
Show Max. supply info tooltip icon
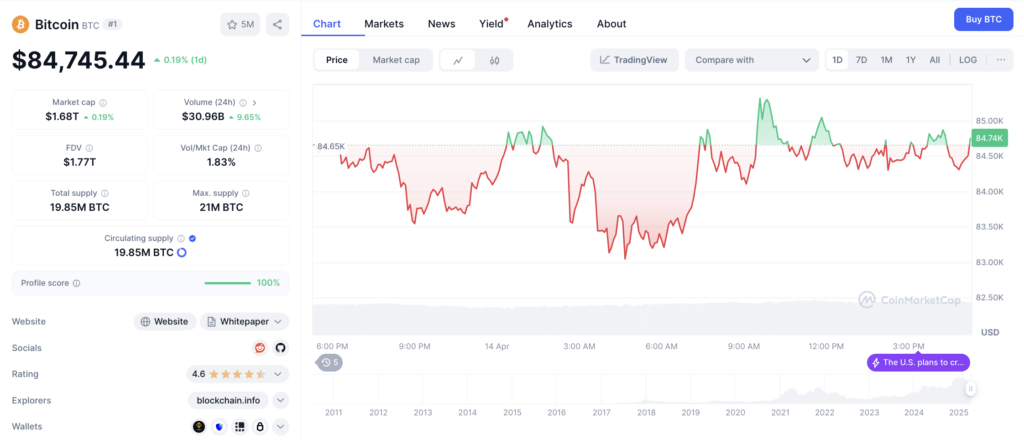coord(246,193)
